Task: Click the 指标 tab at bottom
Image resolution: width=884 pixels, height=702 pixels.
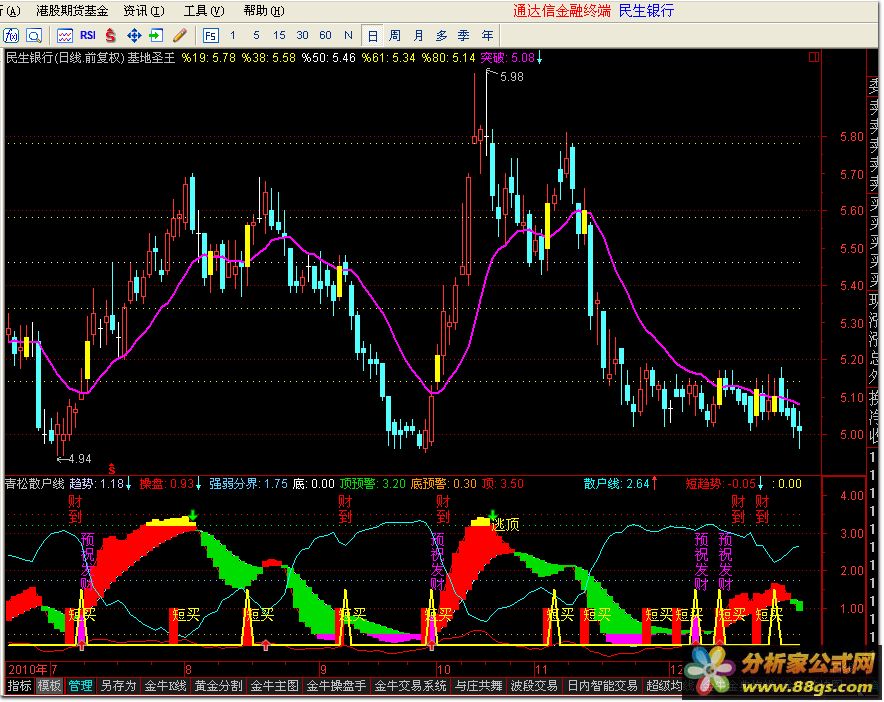Action: (20, 686)
